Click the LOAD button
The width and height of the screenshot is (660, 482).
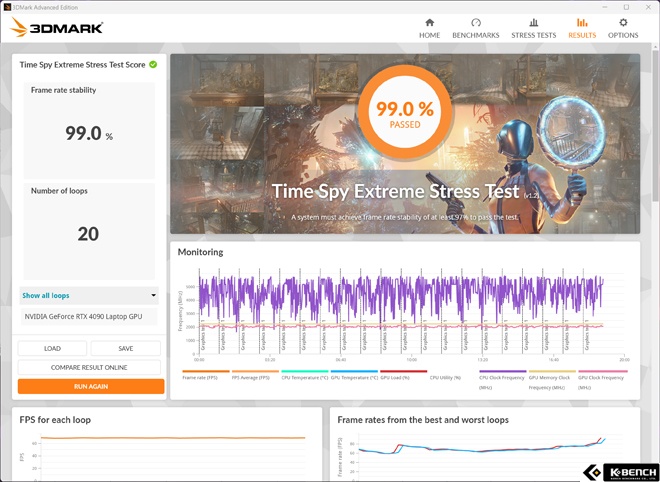pyautogui.click(x=52, y=349)
